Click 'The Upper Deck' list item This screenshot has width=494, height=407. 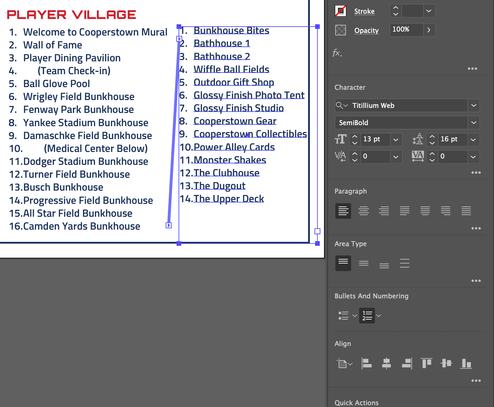pyautogui.click(x=229, y=199)
